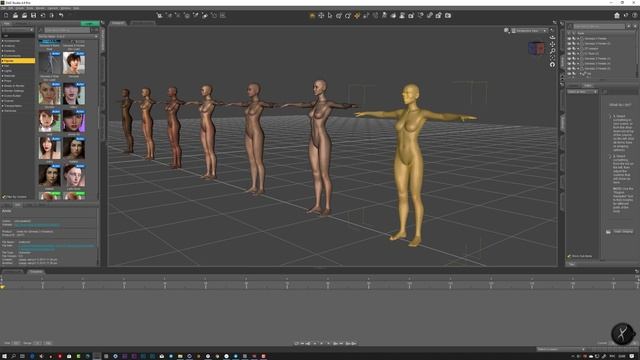The height and width of the screenshot is (360, 640).
Task: Toggle visibility eye of first scene item
Action: pos(569,39)
